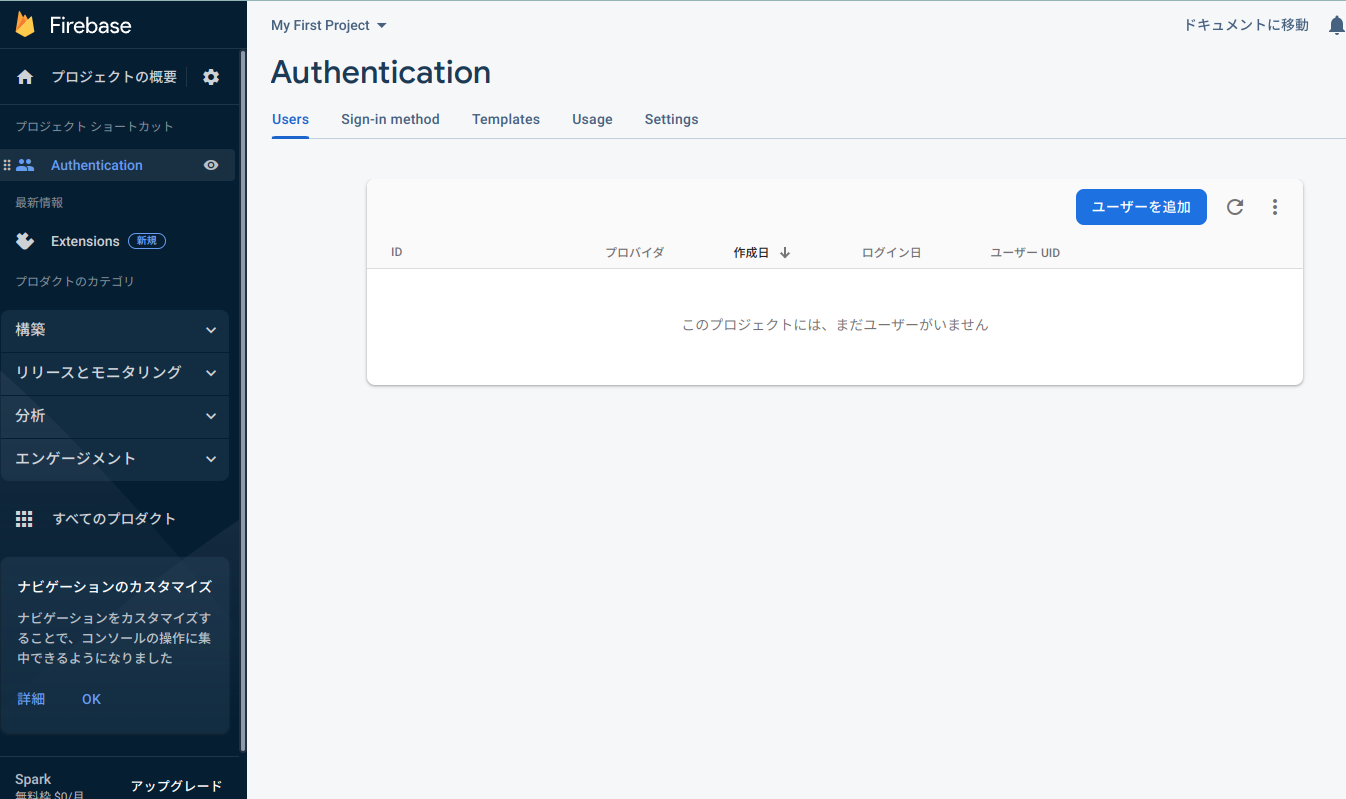Click the Extensions puzzle icon
The height and width of the screenshot is (799, 1346).
[25, 241]
